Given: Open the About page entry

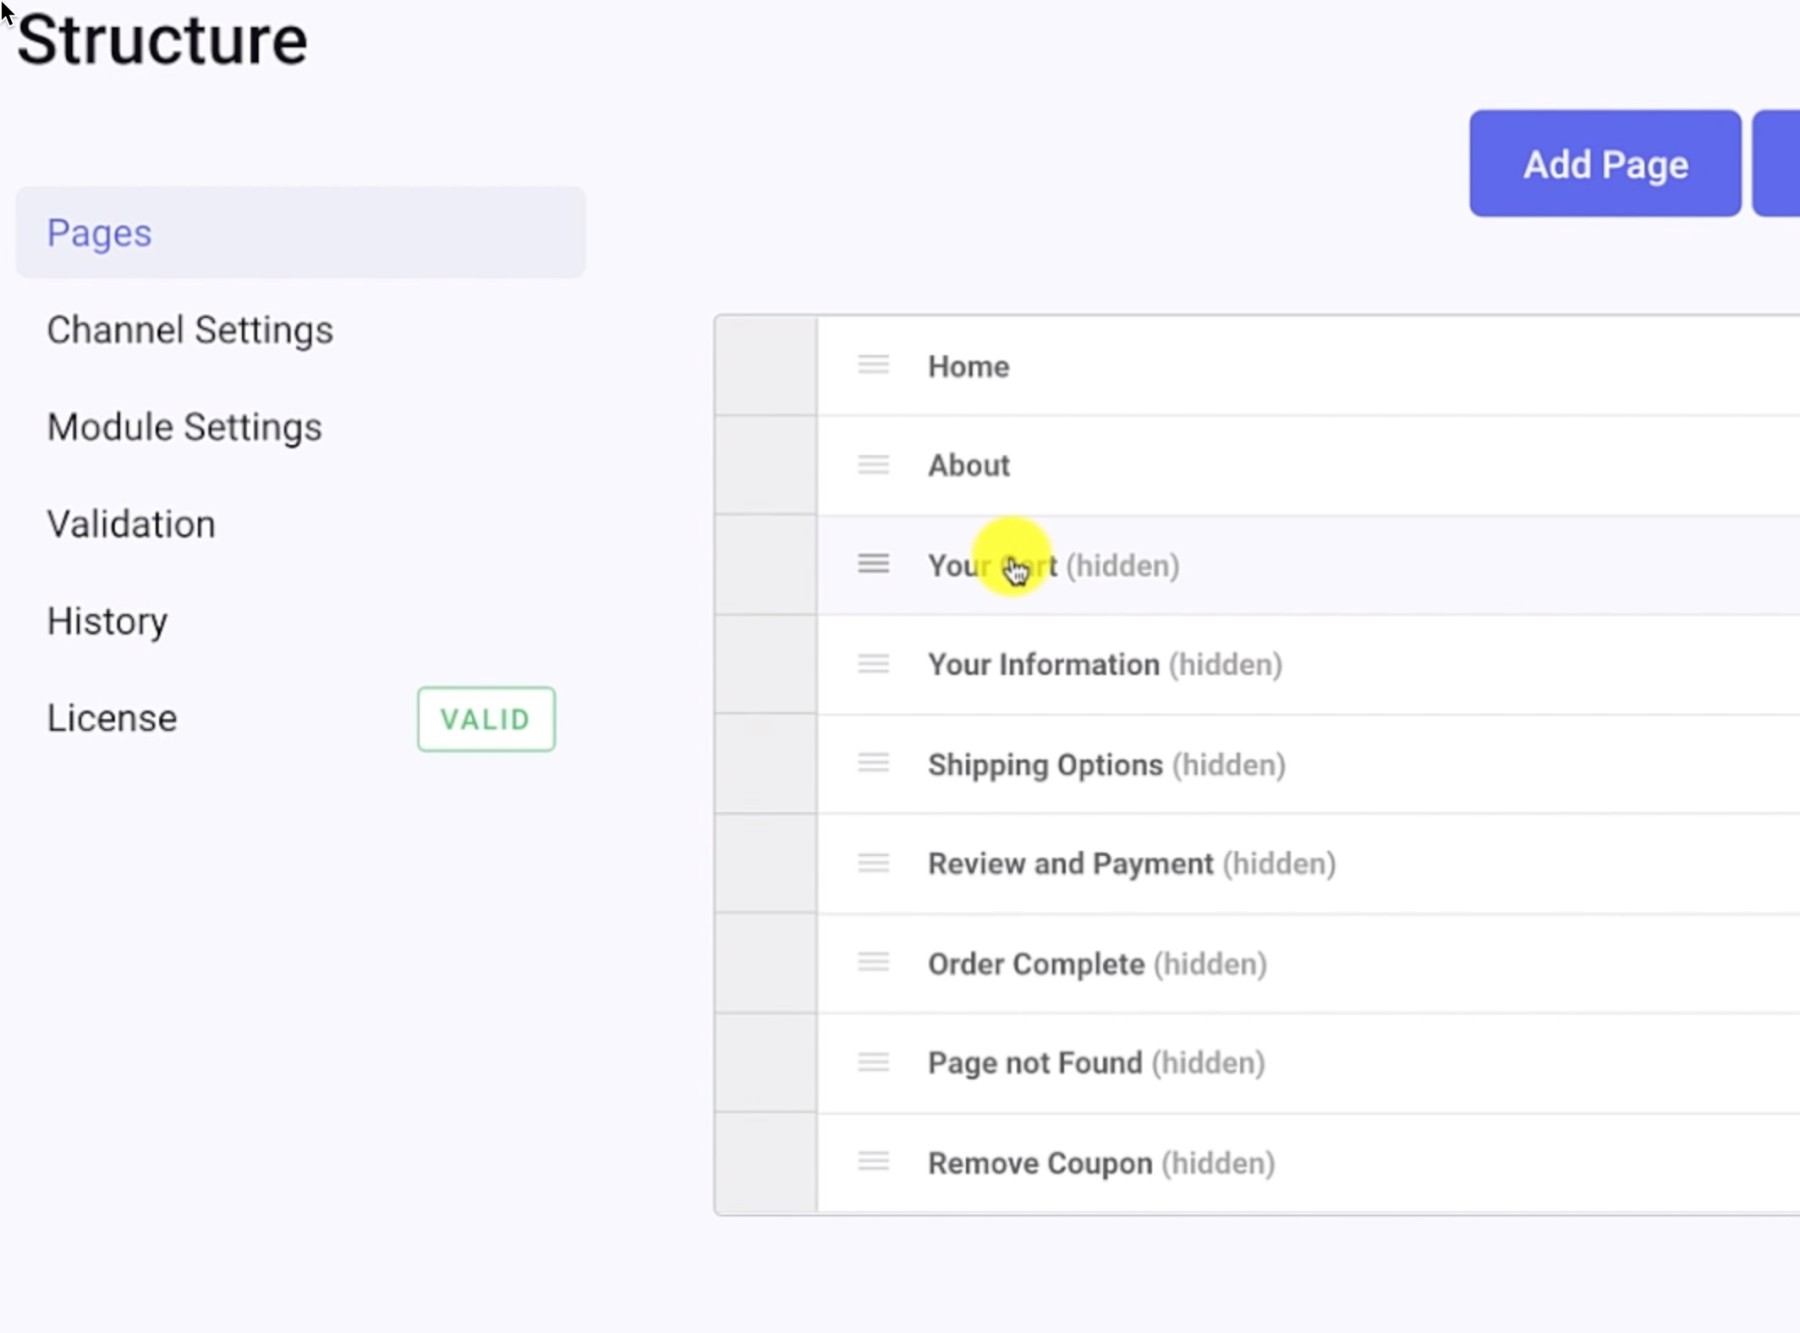Looking at the screenshot, I should pos(968,466).
